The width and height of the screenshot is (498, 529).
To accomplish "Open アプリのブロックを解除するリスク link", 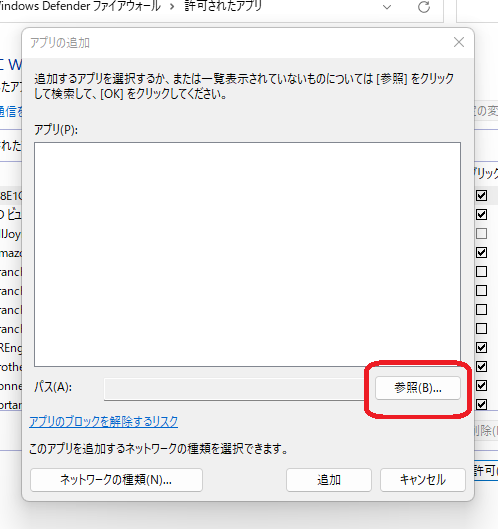I will point(104,422).
